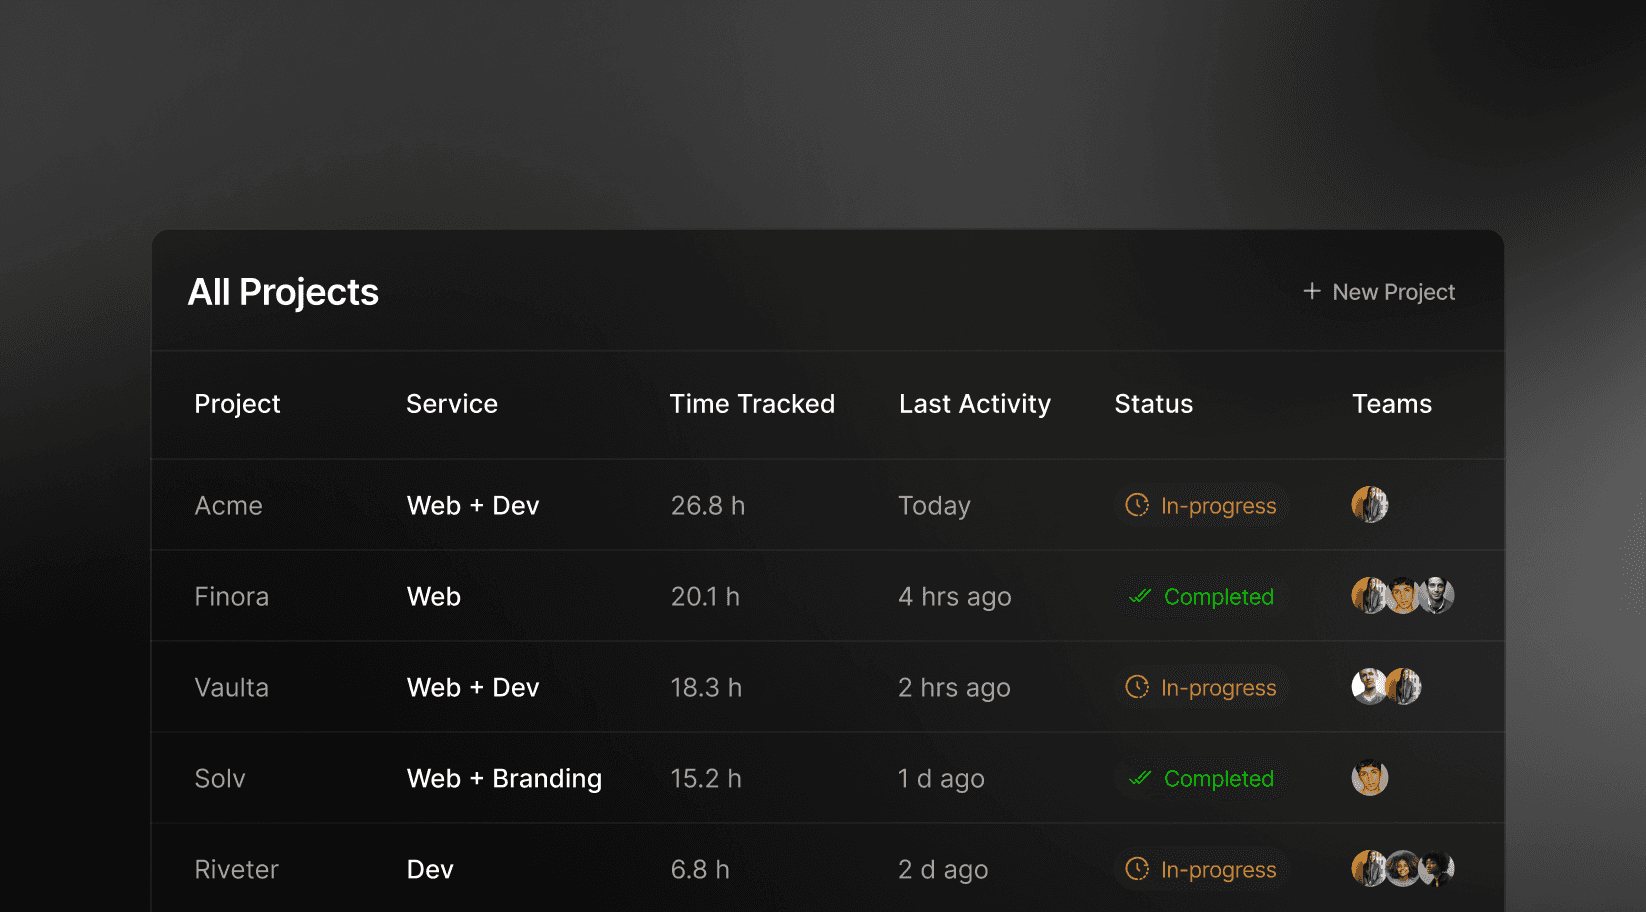
Task: Click the single team avatar on the Solv row
Action: [x=1370, y=777]
